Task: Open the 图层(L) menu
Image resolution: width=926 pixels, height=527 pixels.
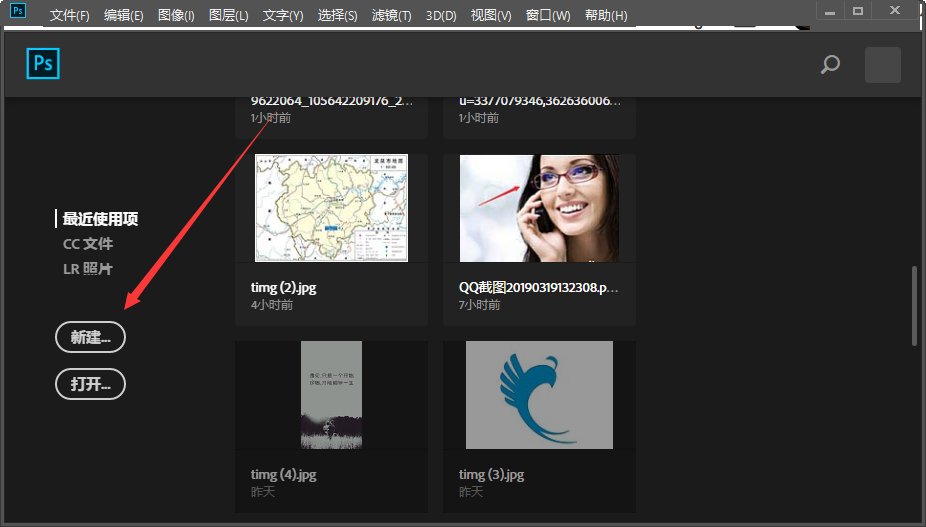Action: 229,15
